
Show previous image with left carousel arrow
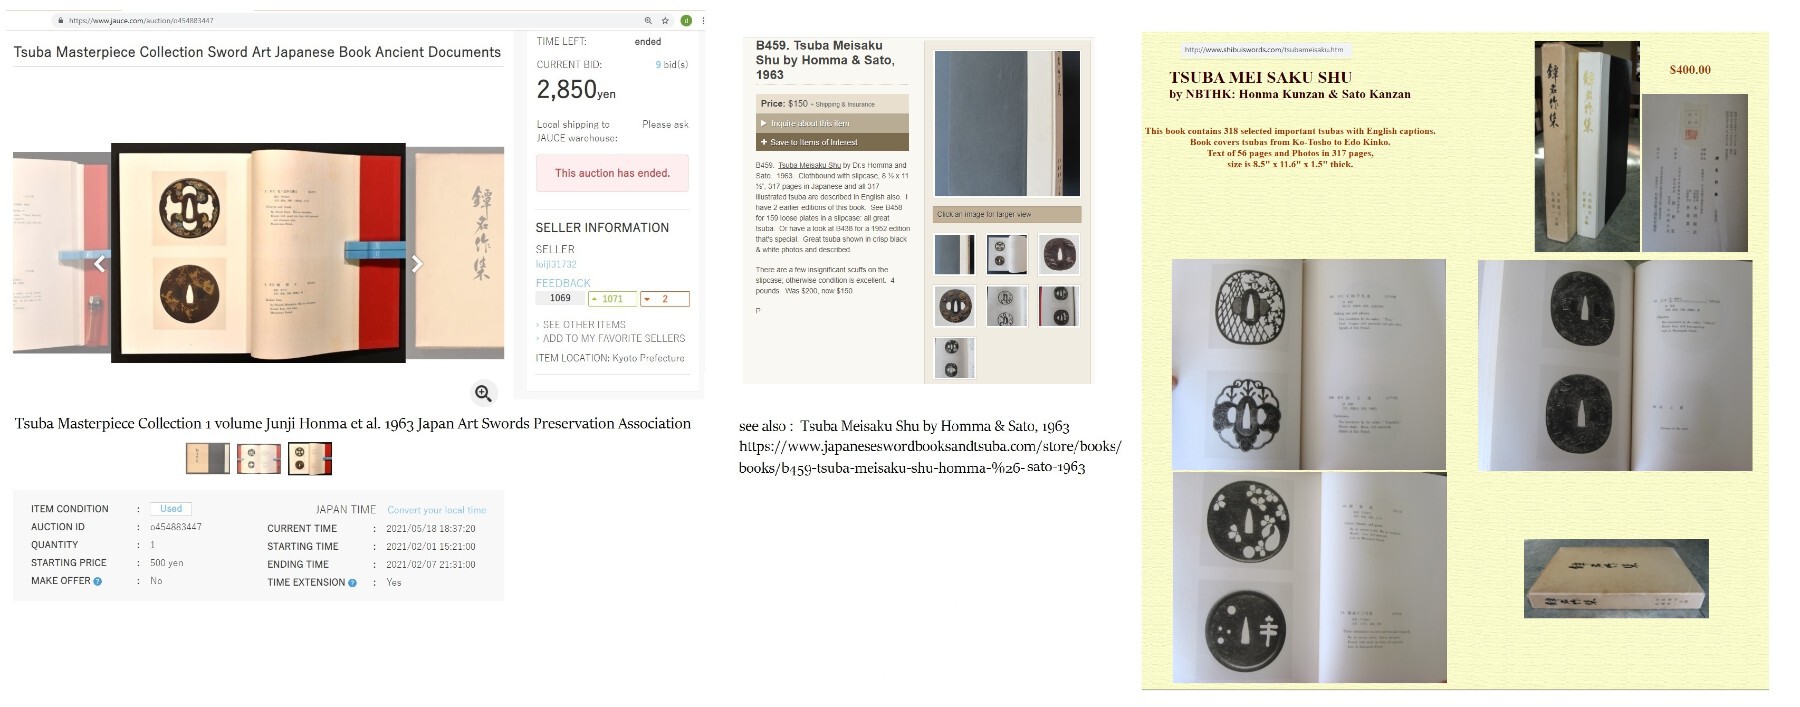99,264
